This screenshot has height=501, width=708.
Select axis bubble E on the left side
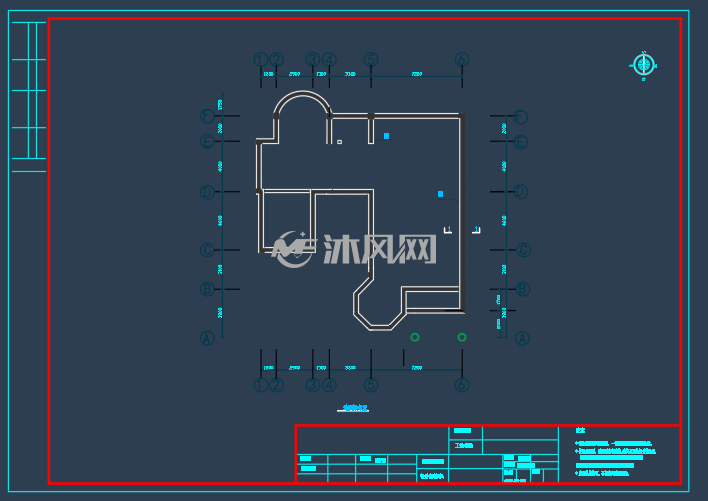207,141
